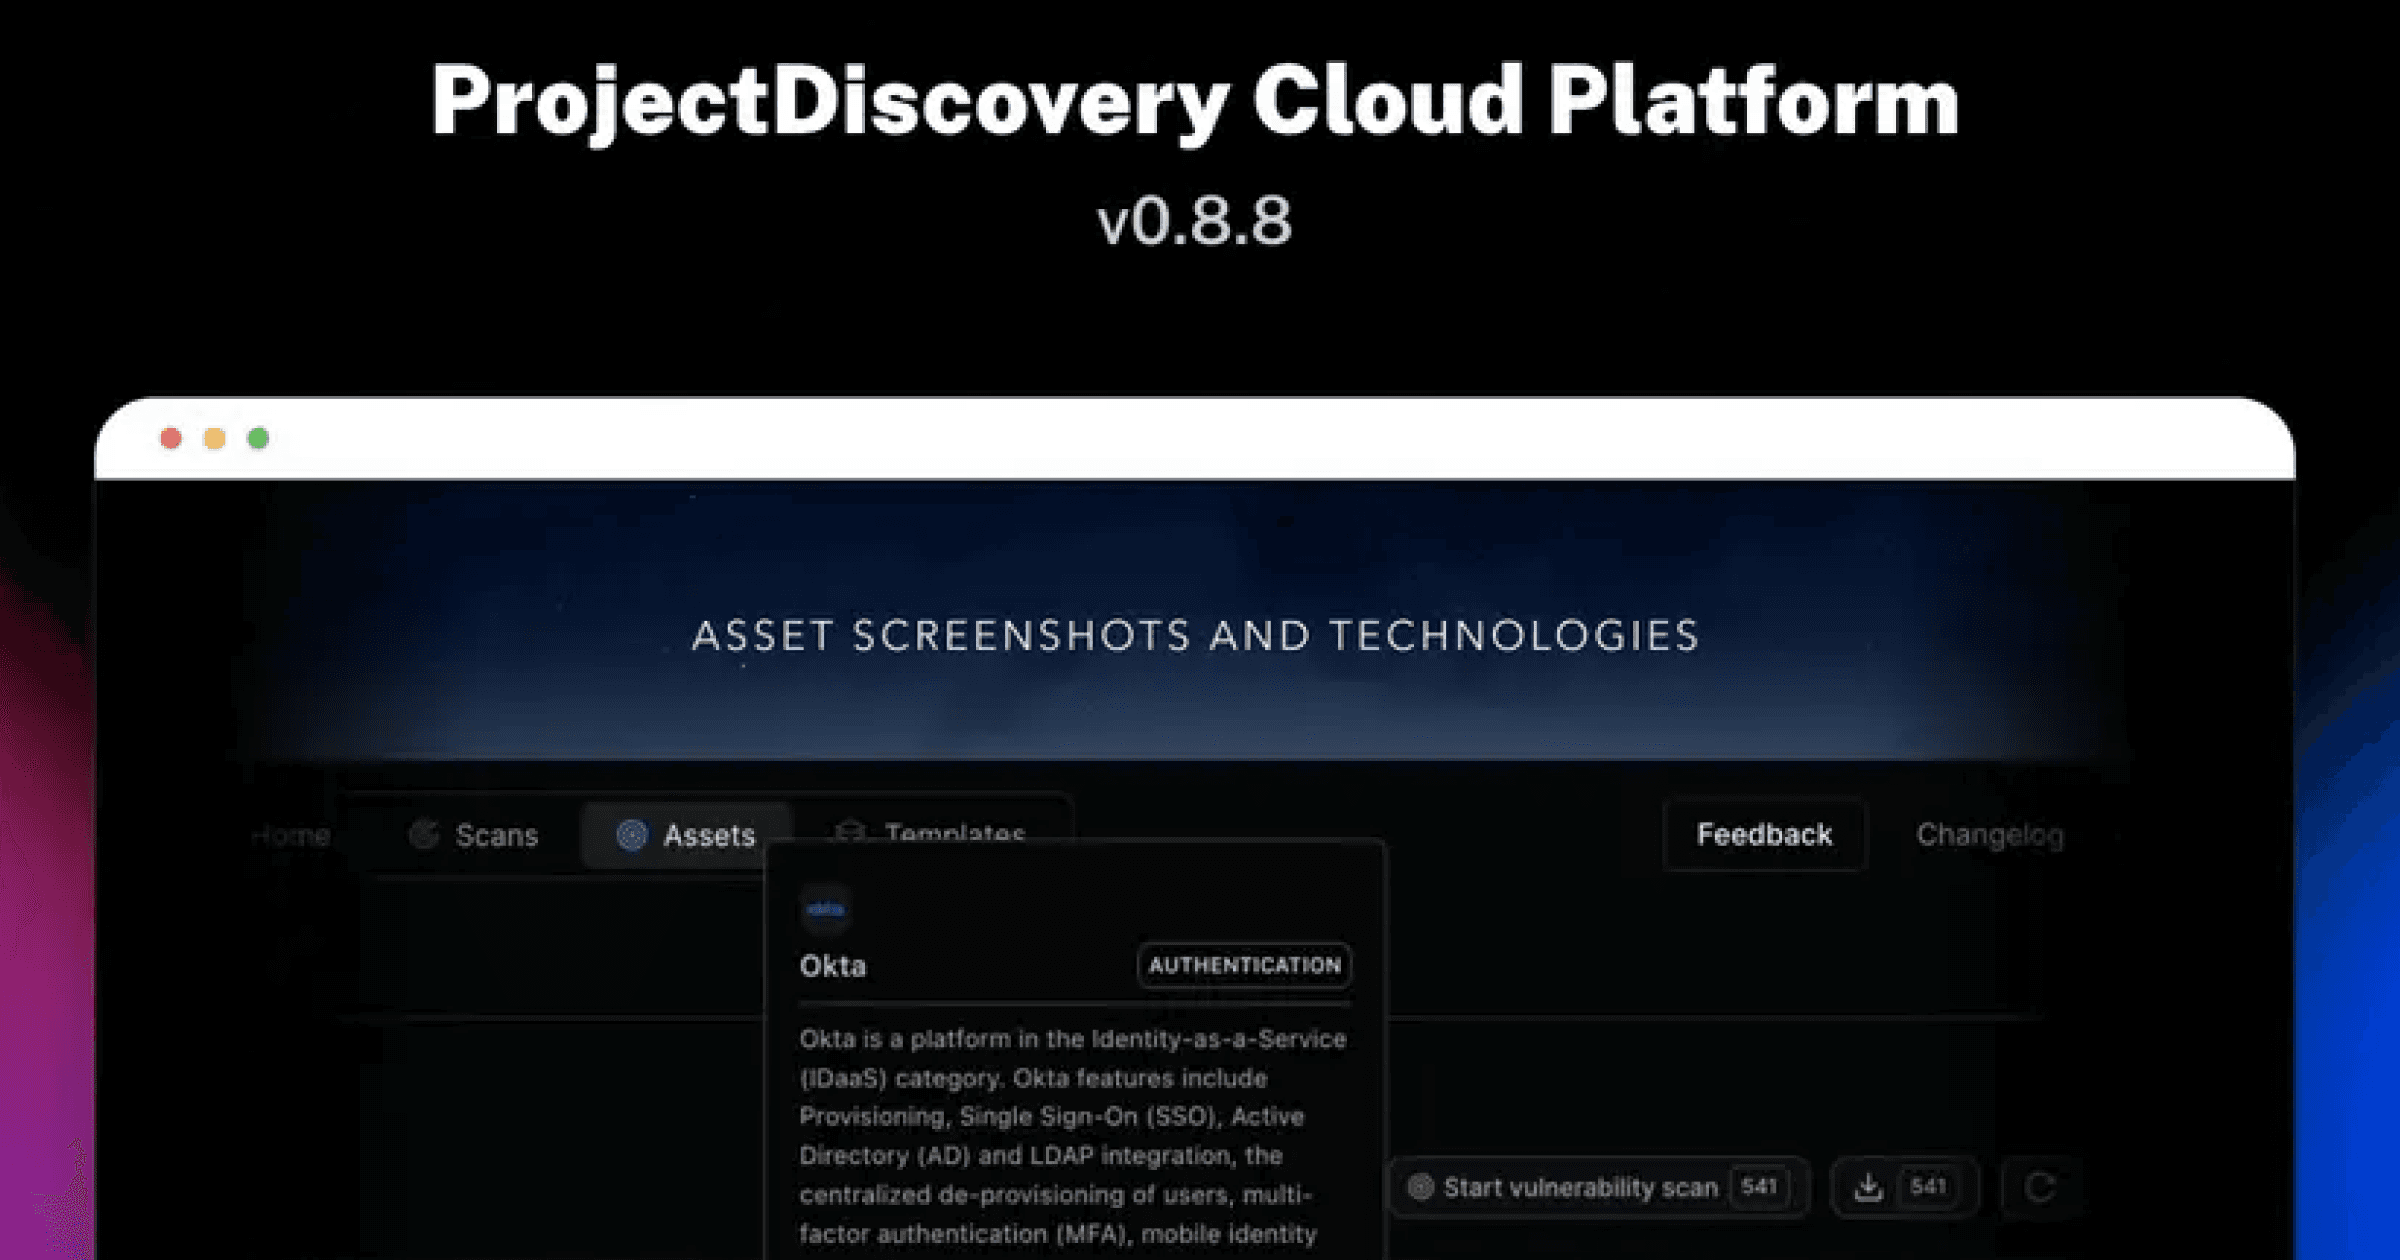This screenshot has width=2400, height=1260.
Task: Click the Scans tab icon
Action: (x=424, y=835)
